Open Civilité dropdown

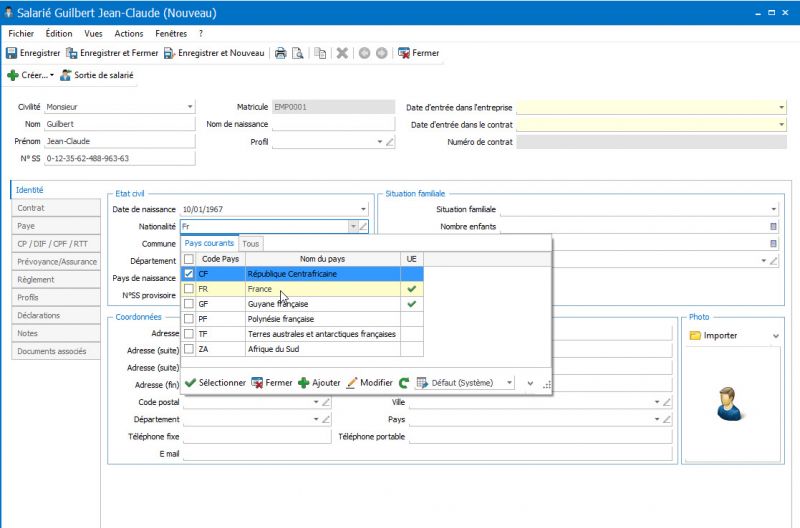(x=190, y=107)
